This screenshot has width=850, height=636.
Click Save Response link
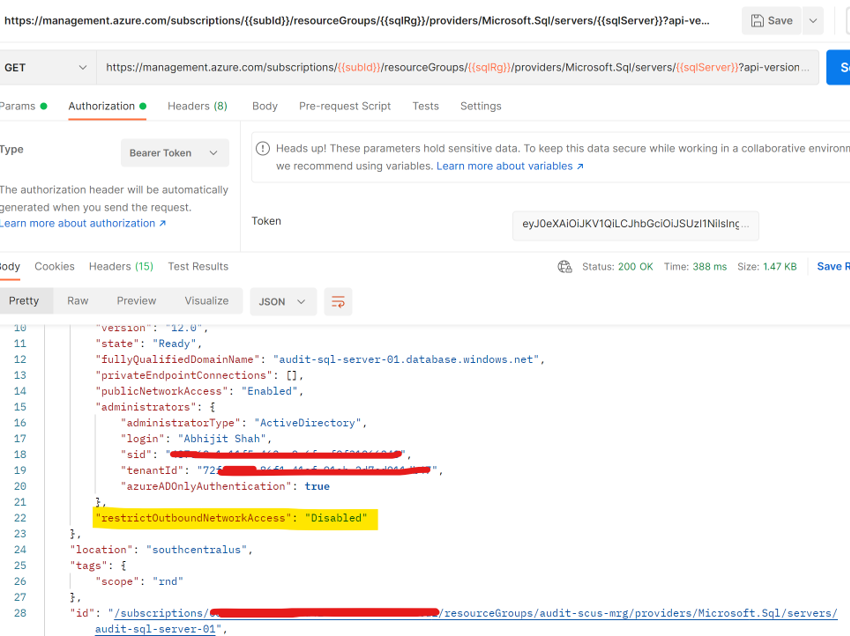tap(833, 266)
